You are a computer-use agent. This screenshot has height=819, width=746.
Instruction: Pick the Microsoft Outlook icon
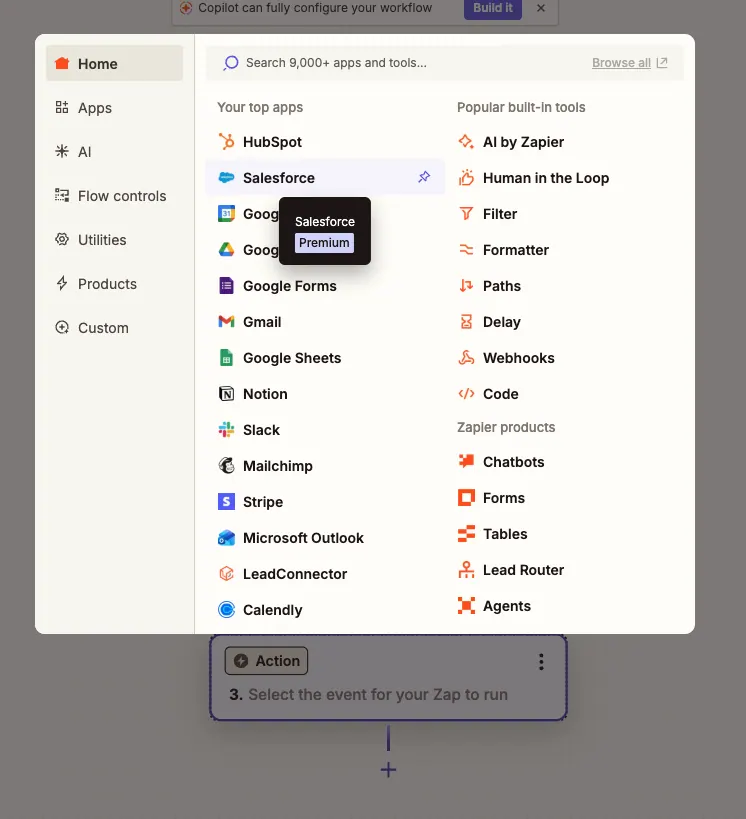226,537
